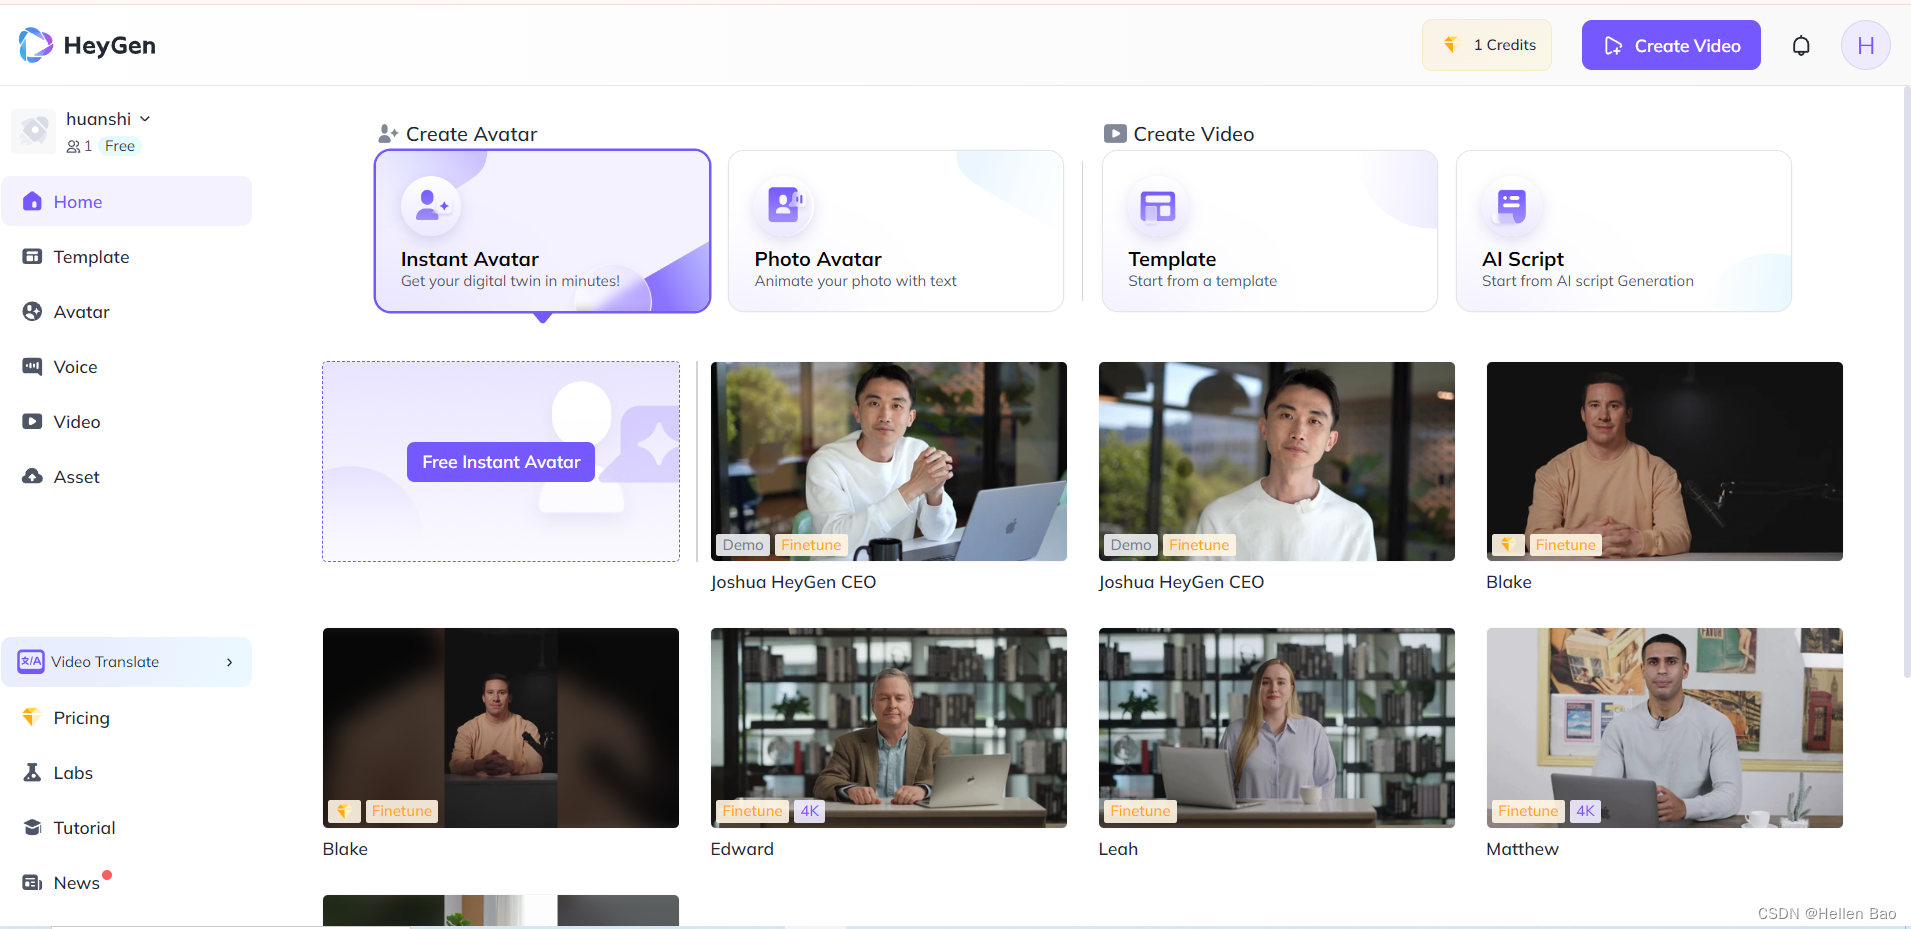
Task: Open the Pricing page
Action: 126,717
